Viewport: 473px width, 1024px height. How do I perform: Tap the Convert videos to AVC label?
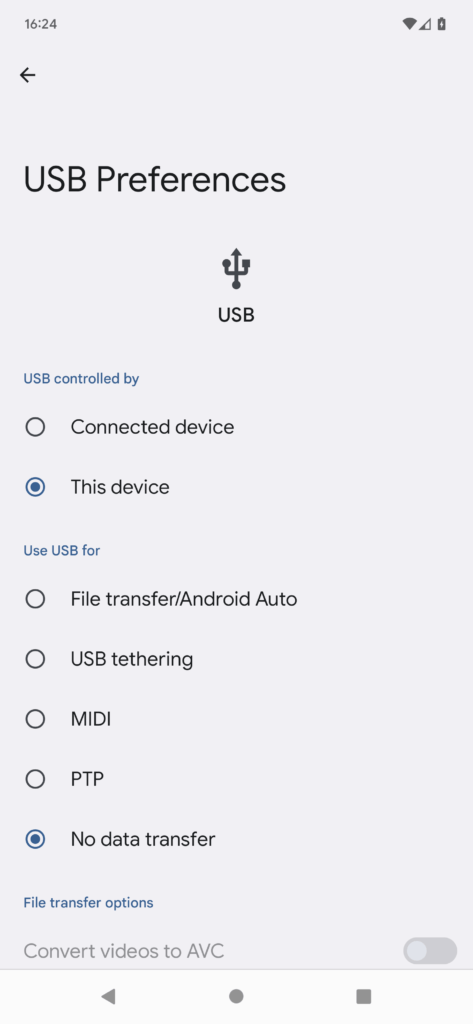[123, 951]
